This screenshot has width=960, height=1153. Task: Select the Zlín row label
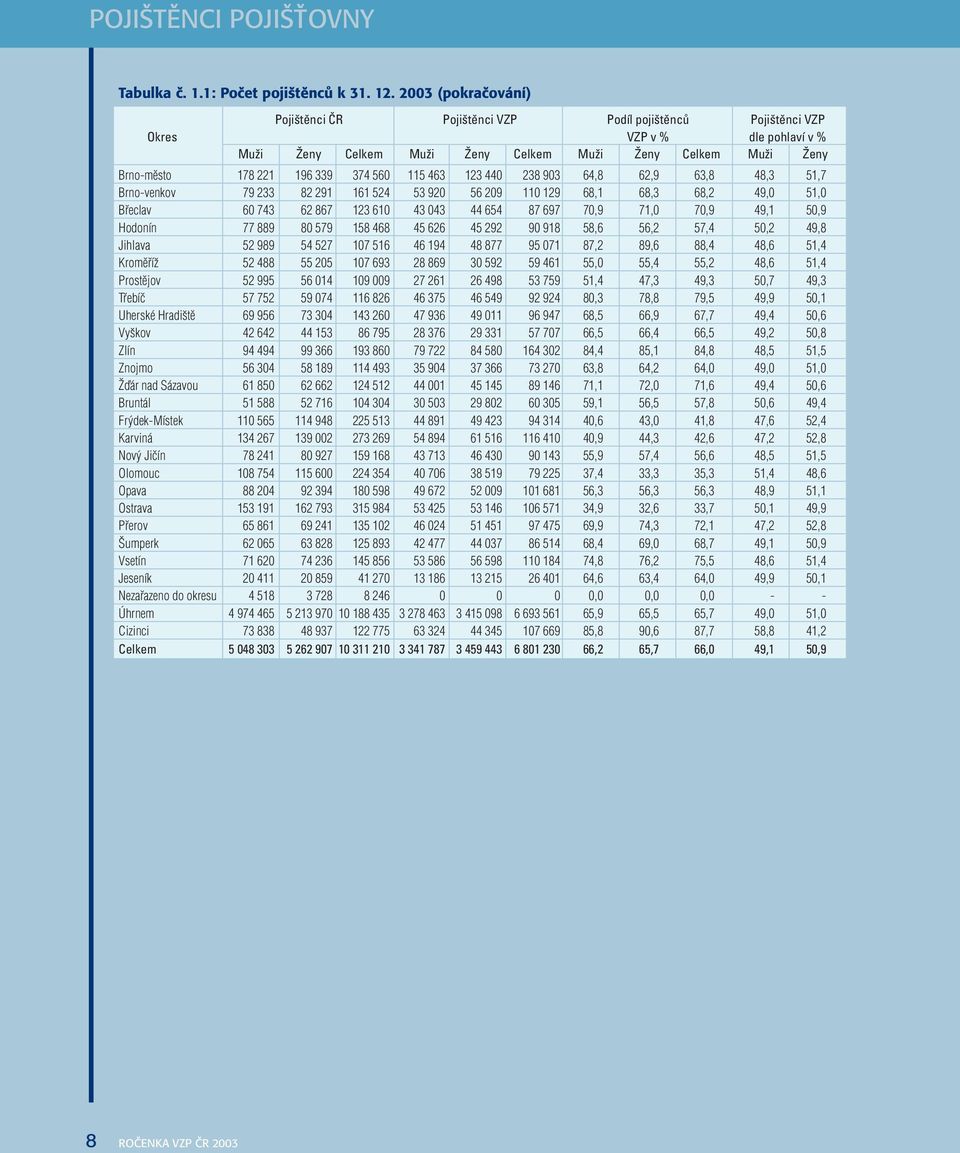127,351
